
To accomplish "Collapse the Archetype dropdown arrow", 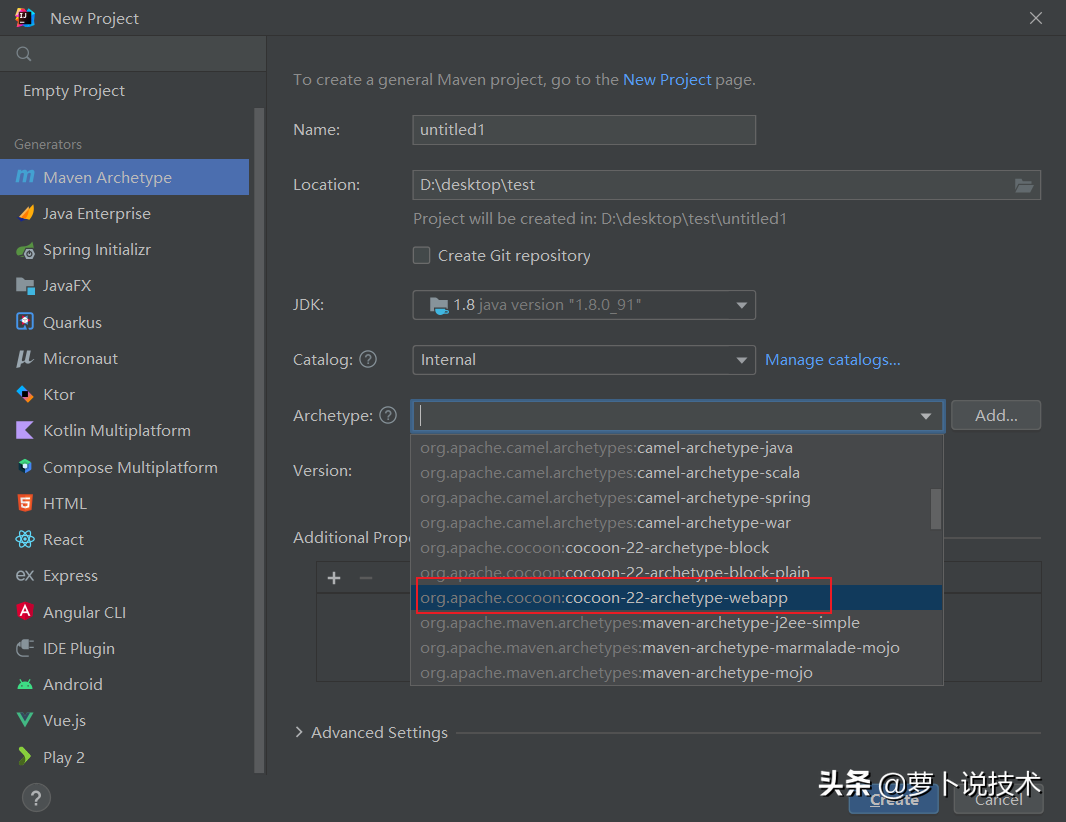I will [x=926, y=416].
